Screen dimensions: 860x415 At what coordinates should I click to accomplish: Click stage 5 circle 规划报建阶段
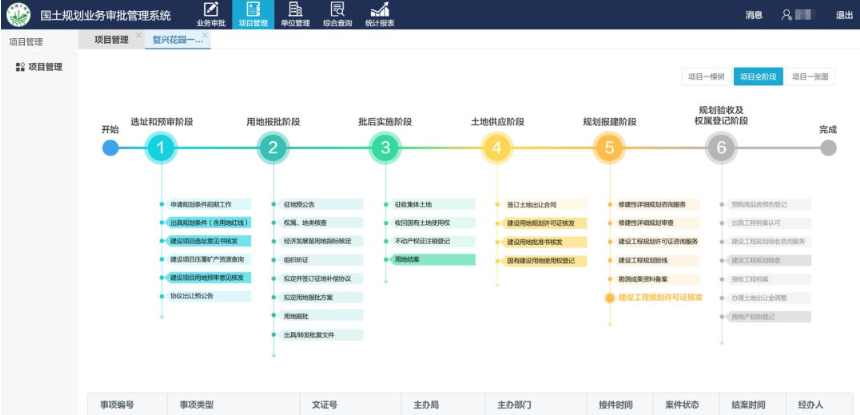pyautogui.click(x=609, y=148)
